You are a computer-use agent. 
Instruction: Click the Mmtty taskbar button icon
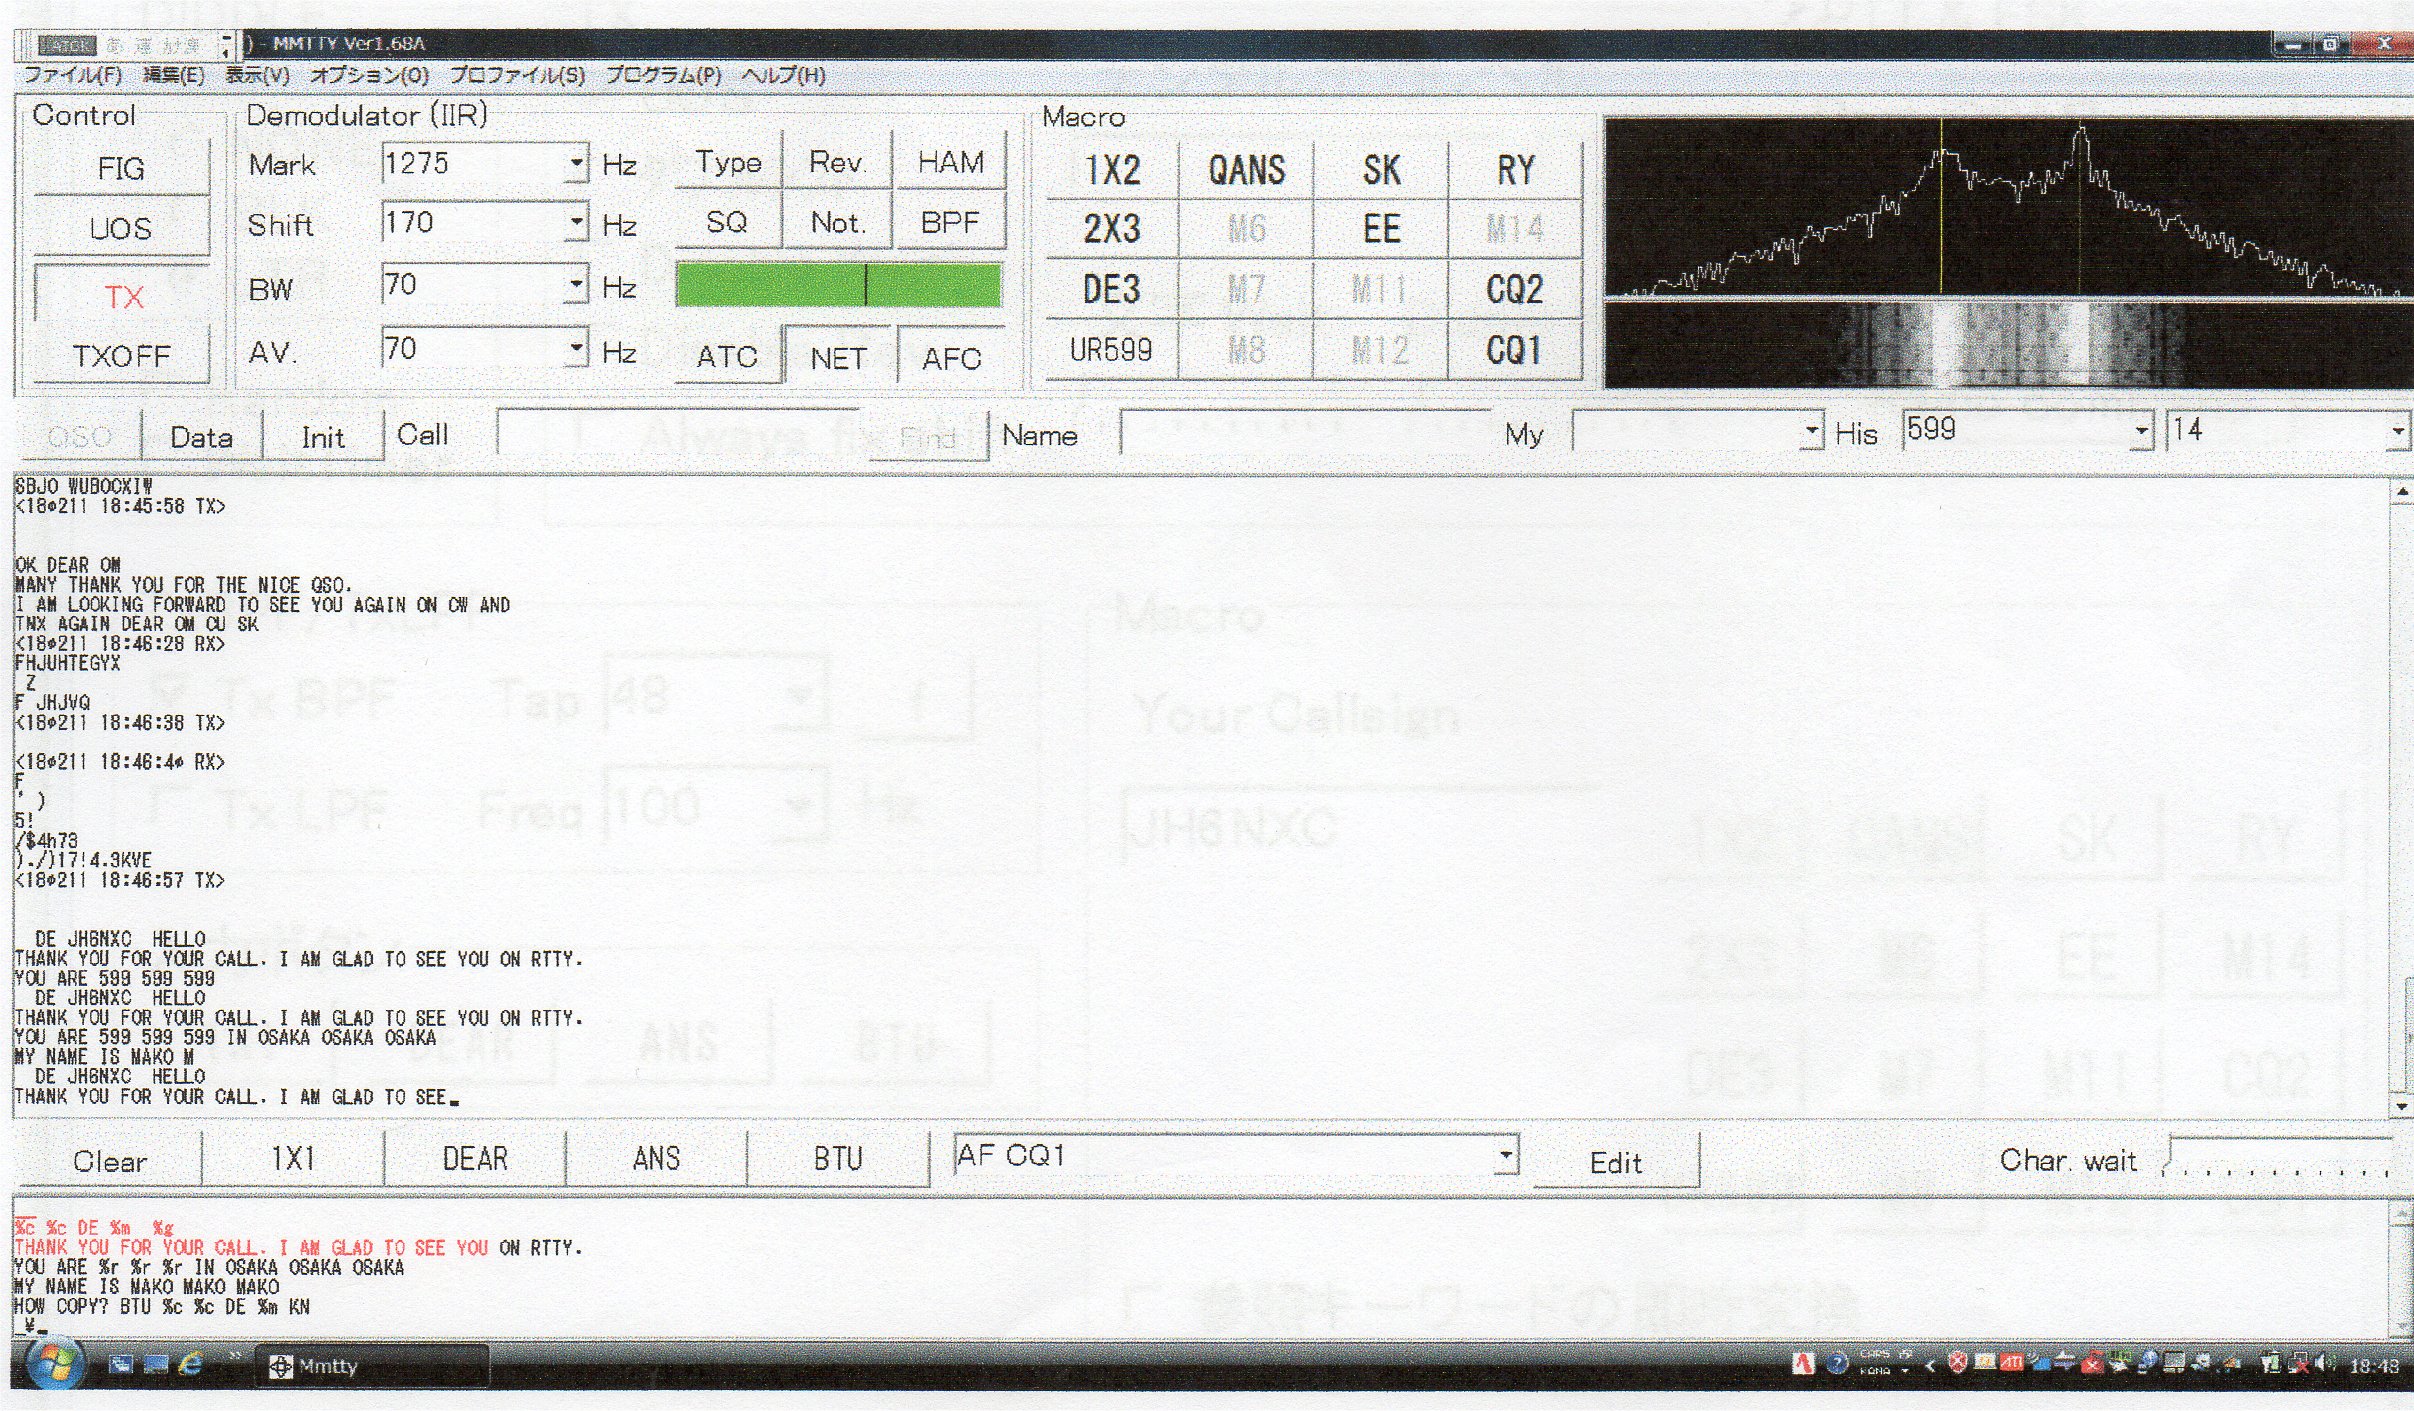(282, 1366)
